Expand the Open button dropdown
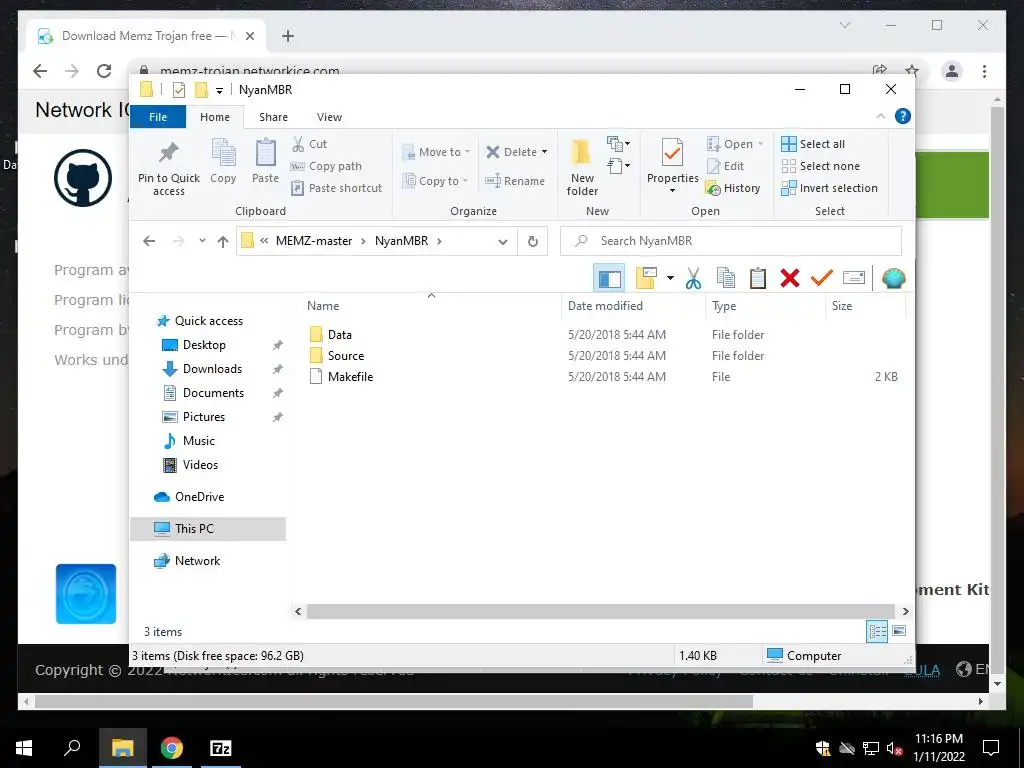The height and width of the screenshot is (768, 1024). click(x=760, y=144)
